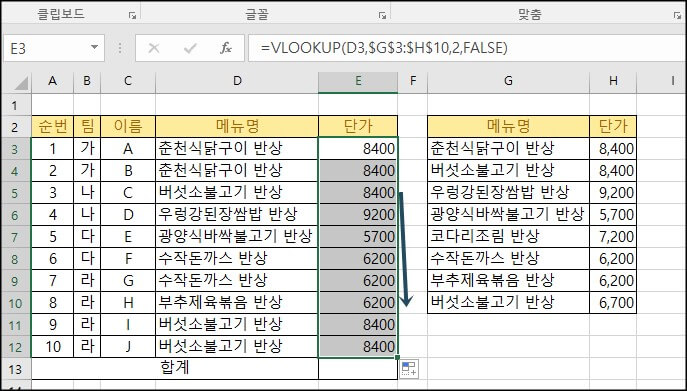The width and height of the screenshot is (687, 391).
Task: Open the Alignment group dialog launcher
Action: [677, 16]
